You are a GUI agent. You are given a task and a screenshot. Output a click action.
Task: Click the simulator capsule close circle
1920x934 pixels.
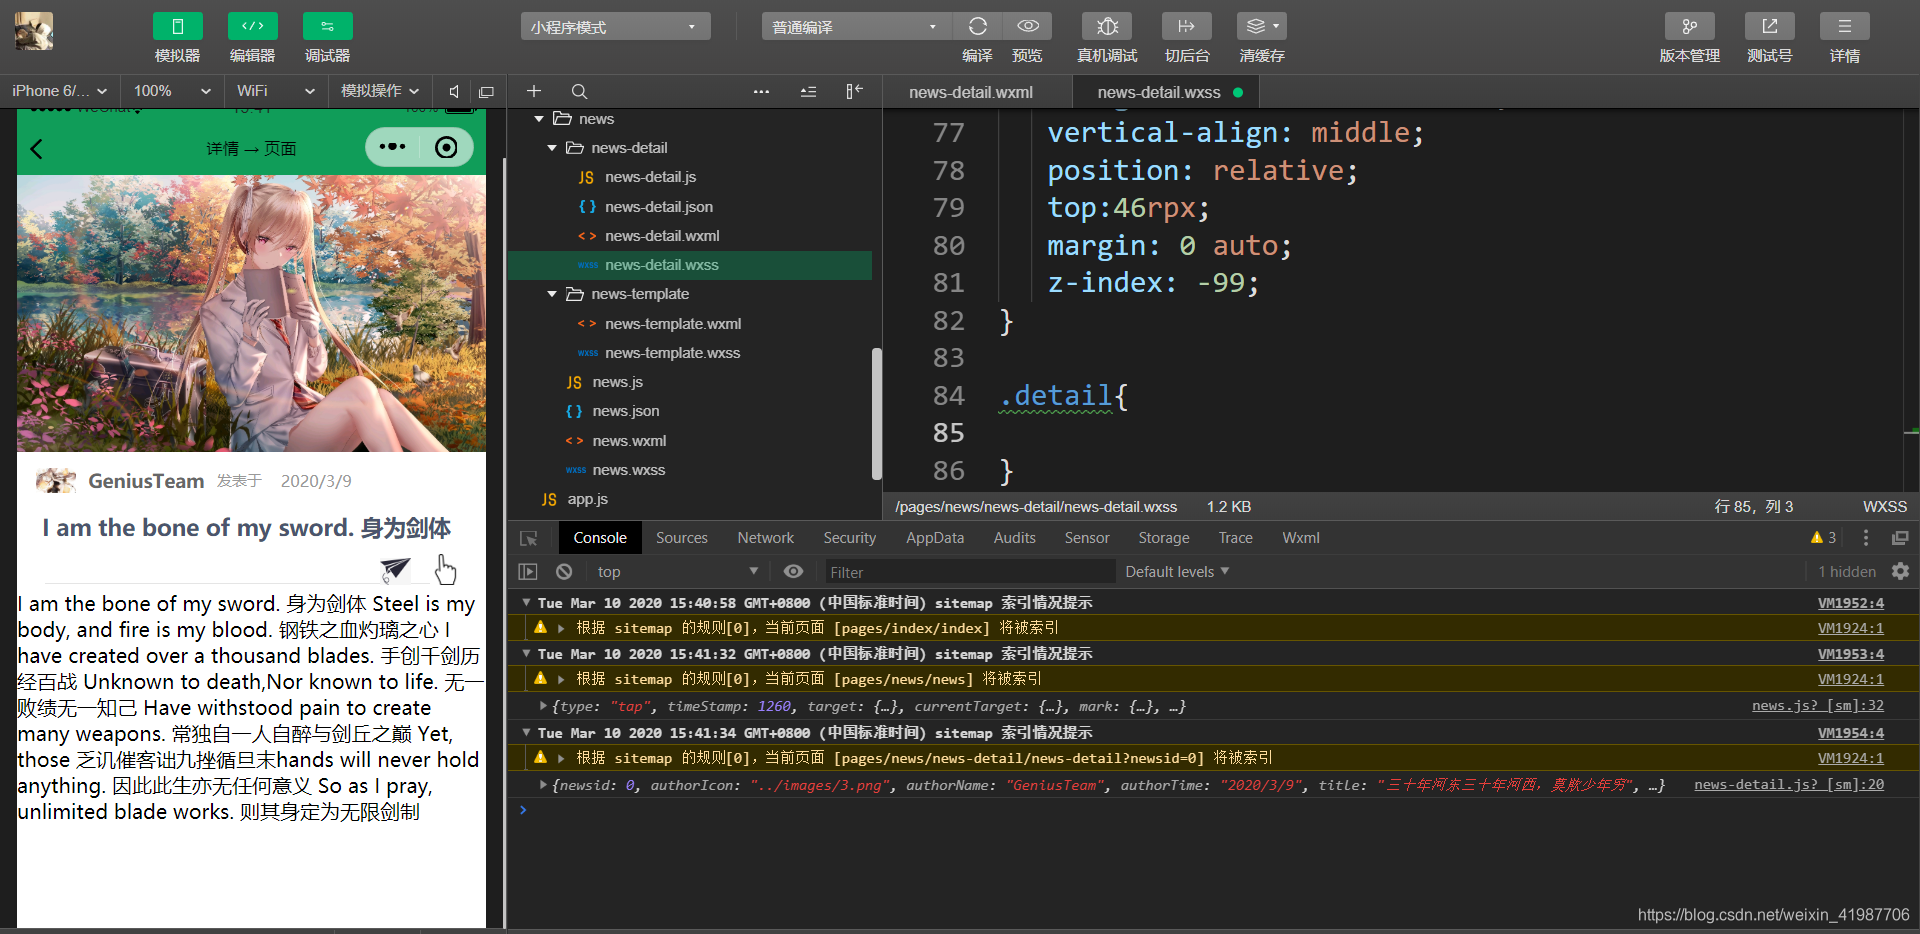[x=446, y=148]
